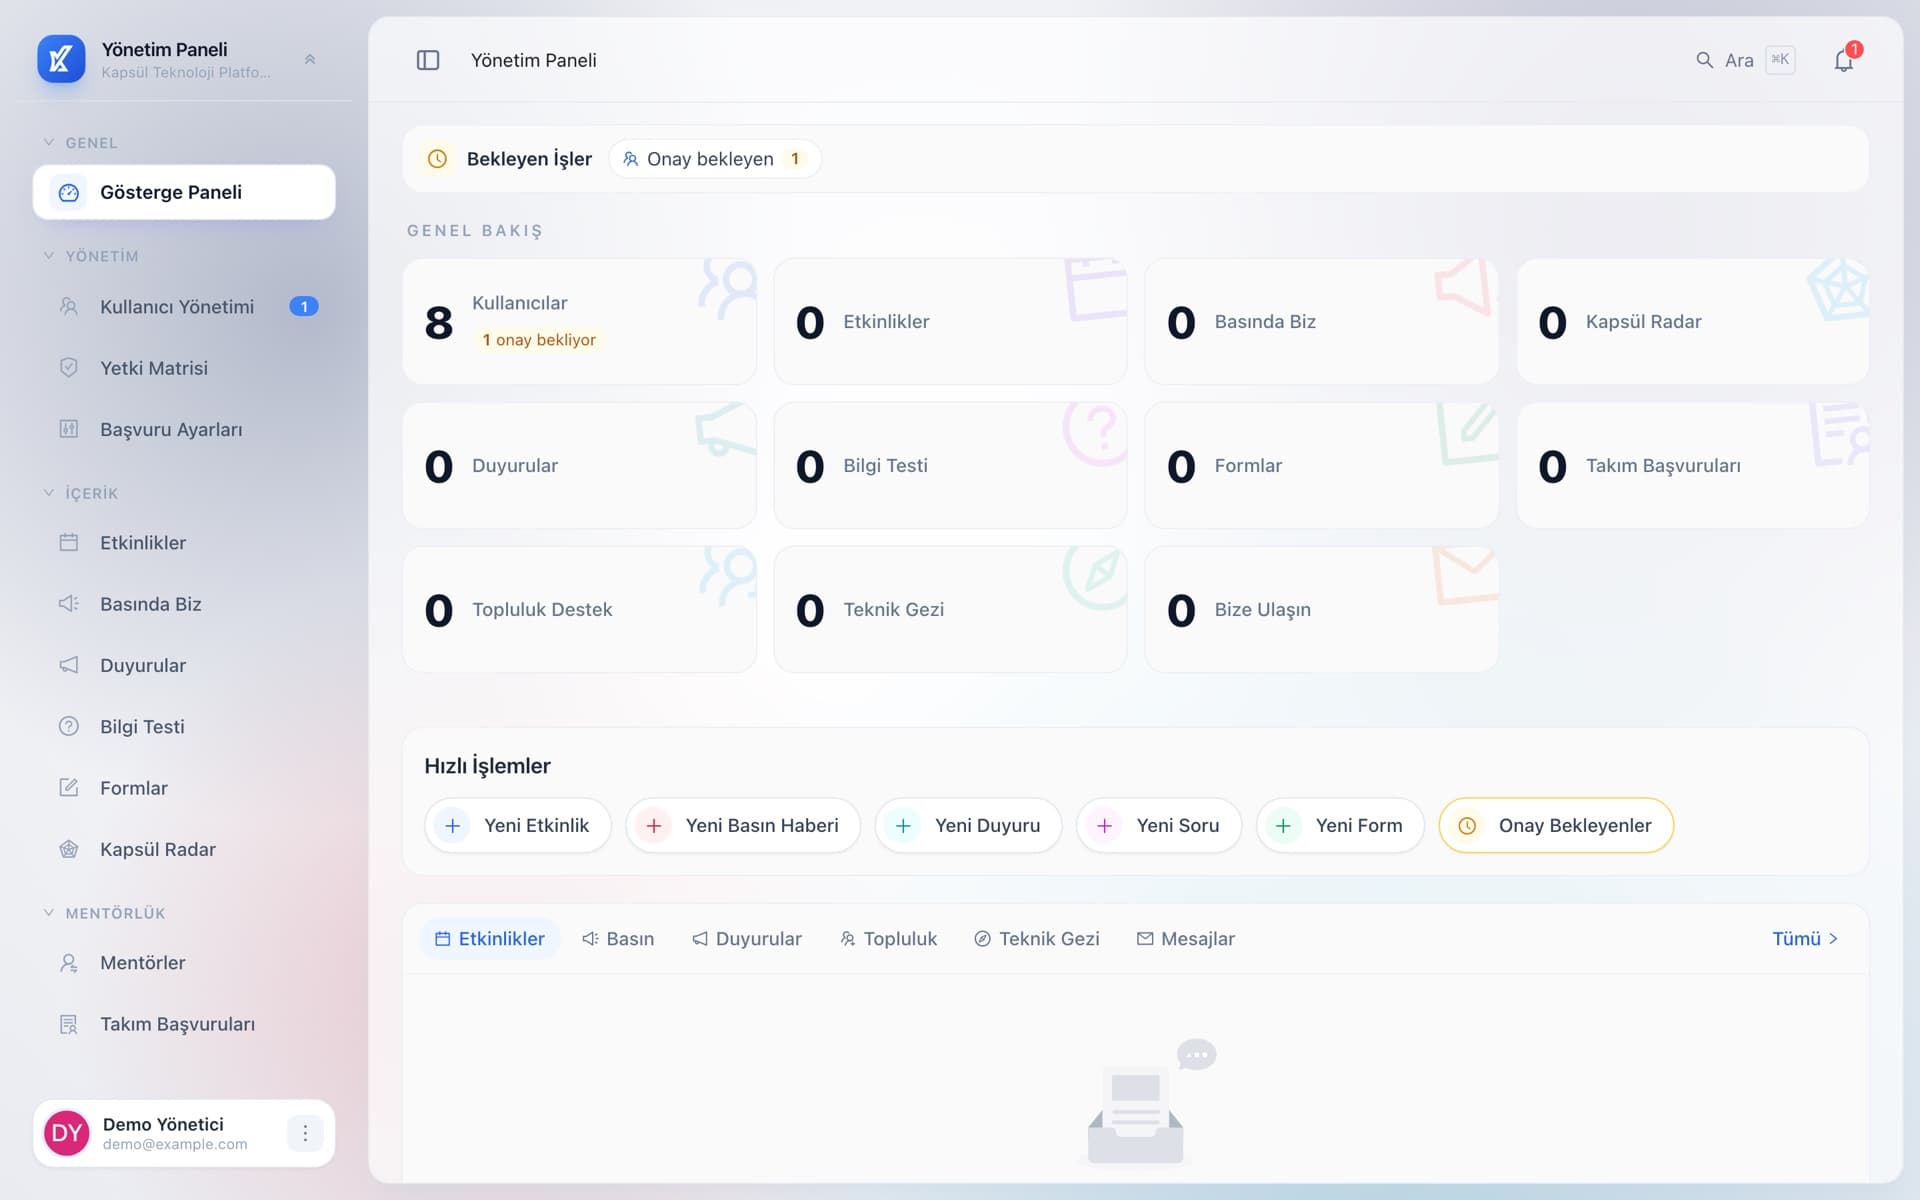Click the Kapsül Radar sidebar icon
This screenshot has height=1200, width=1920.
point(69,849)
